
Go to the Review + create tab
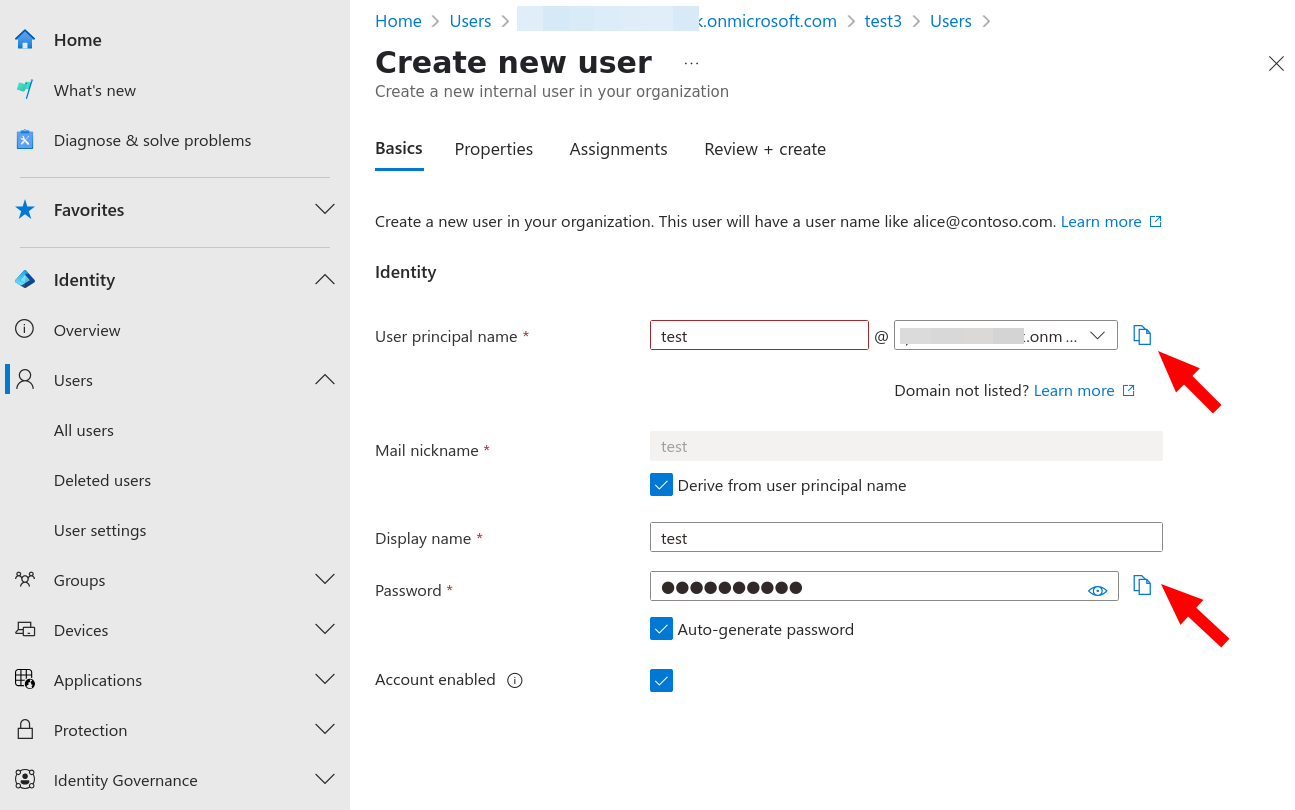coord(765,149)
